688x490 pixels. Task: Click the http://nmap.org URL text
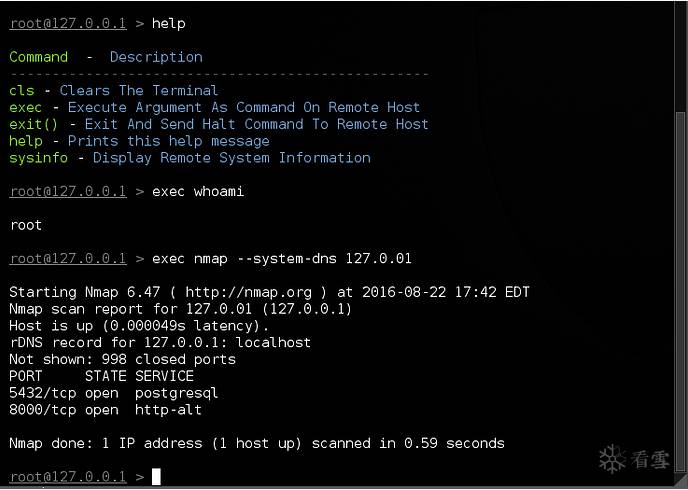pos(248,292)
